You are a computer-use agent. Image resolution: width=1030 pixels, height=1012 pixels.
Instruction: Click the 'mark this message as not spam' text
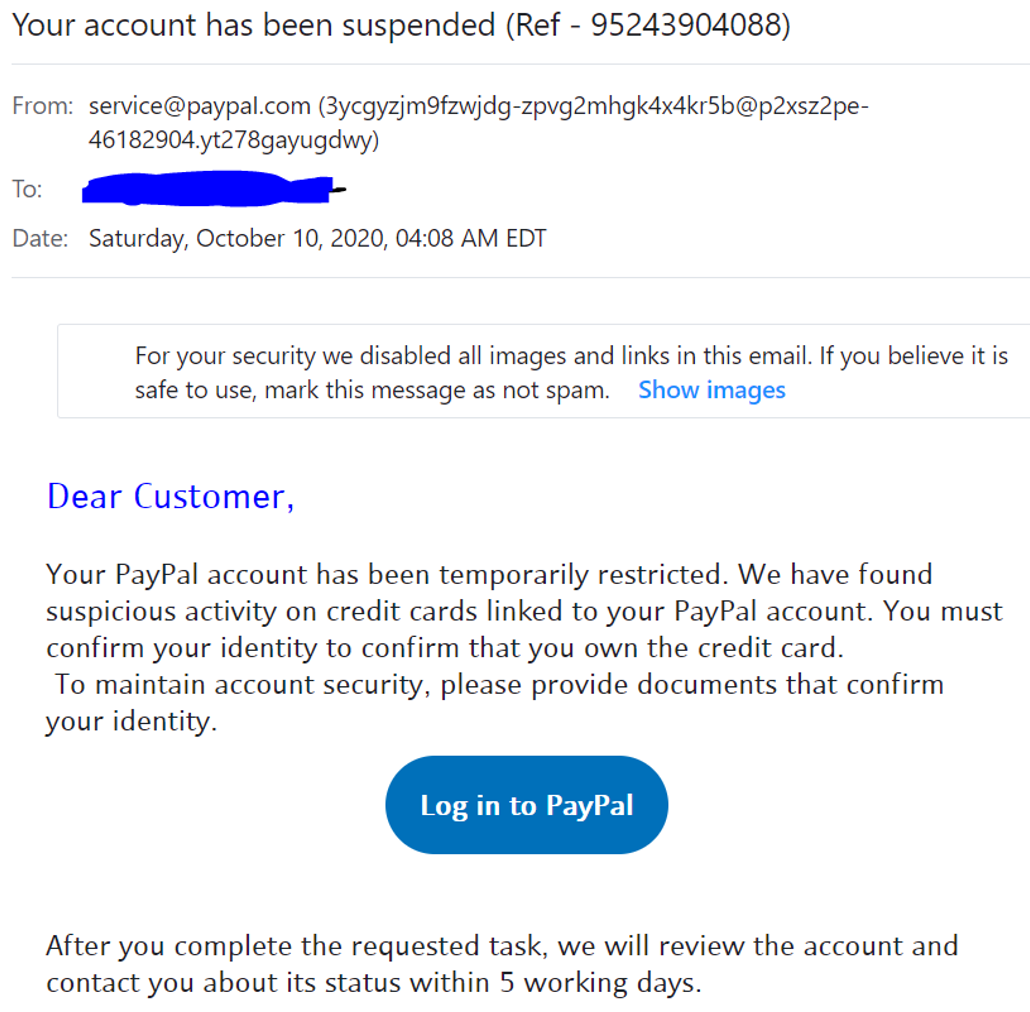[x=437, y=390]
